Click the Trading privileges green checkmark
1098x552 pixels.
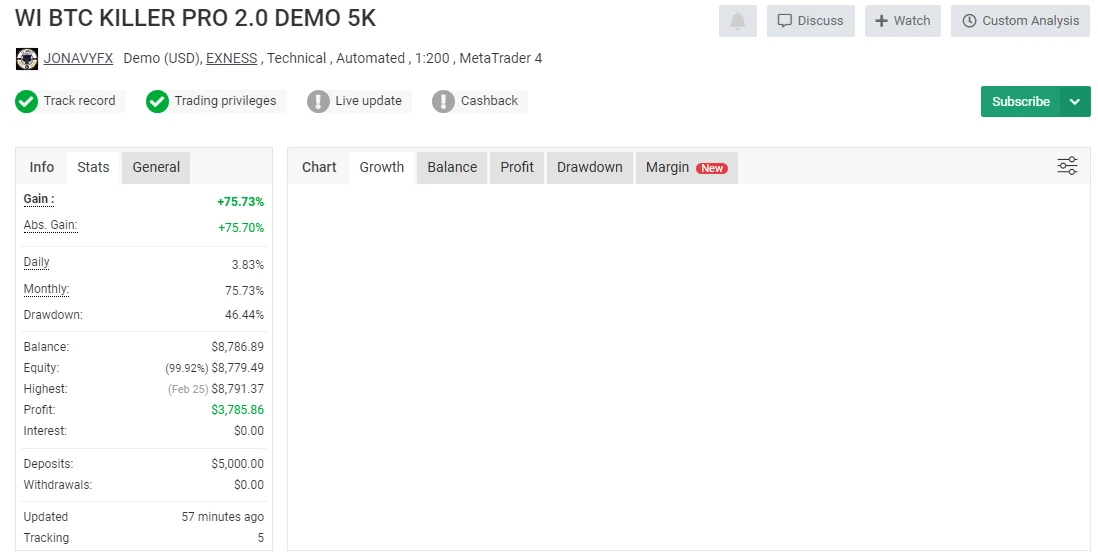157,101
